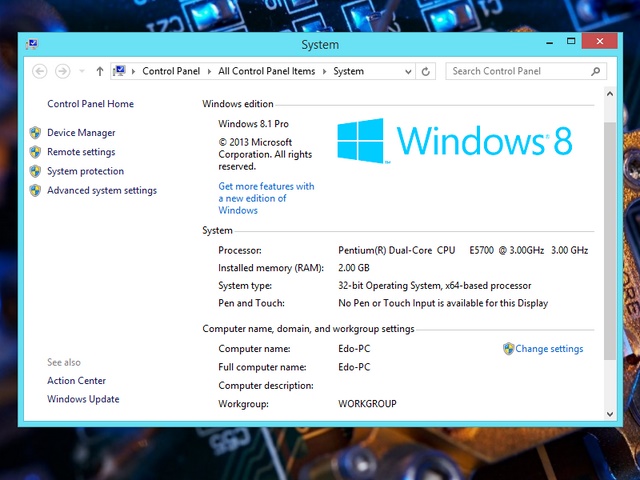Open the recent locations dropdown arrow
The image size is (640, 480).
coord(82,71)
